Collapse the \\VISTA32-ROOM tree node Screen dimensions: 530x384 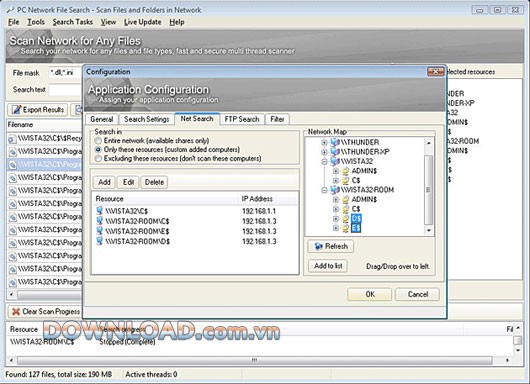point(324,190)
